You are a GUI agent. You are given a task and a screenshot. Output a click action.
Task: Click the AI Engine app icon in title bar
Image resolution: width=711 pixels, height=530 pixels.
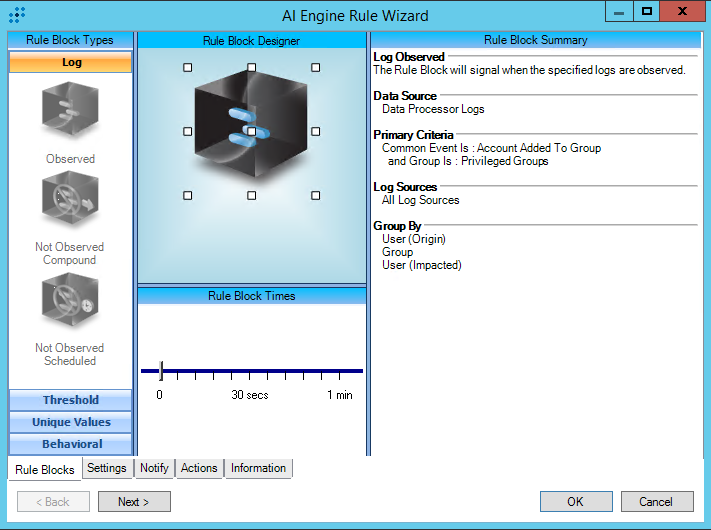[16, 15]
